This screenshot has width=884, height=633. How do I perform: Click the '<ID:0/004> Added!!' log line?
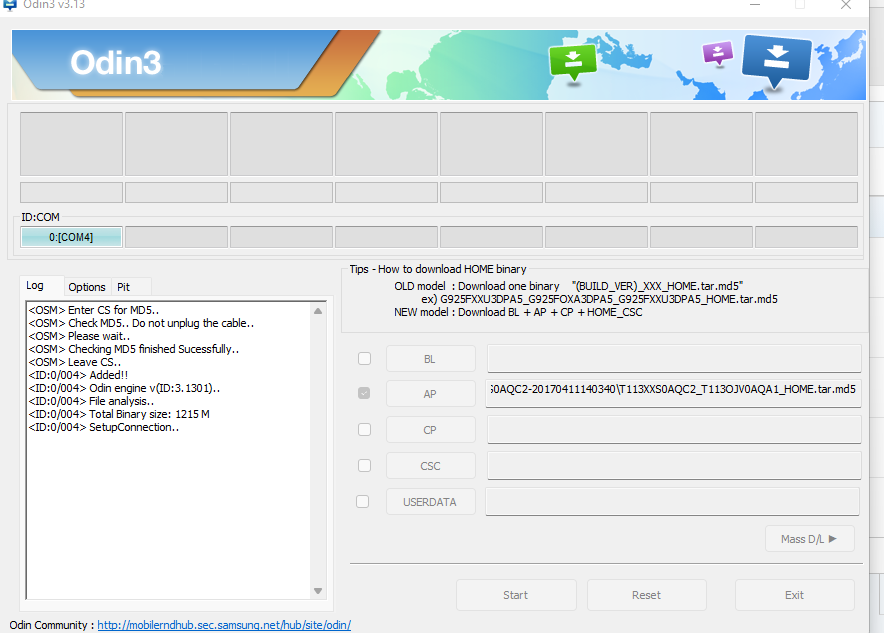pyautogui.click(x=78, y=375)
